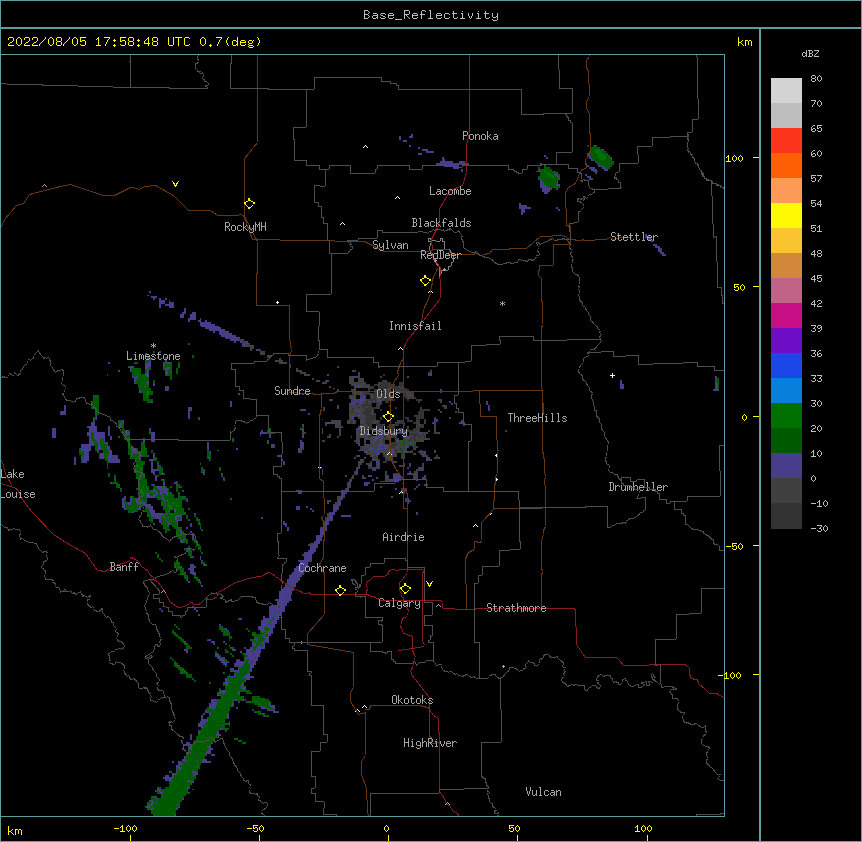Click the 100 km label on right axis
The image size is (862, 842).
(x=734, y=158)
